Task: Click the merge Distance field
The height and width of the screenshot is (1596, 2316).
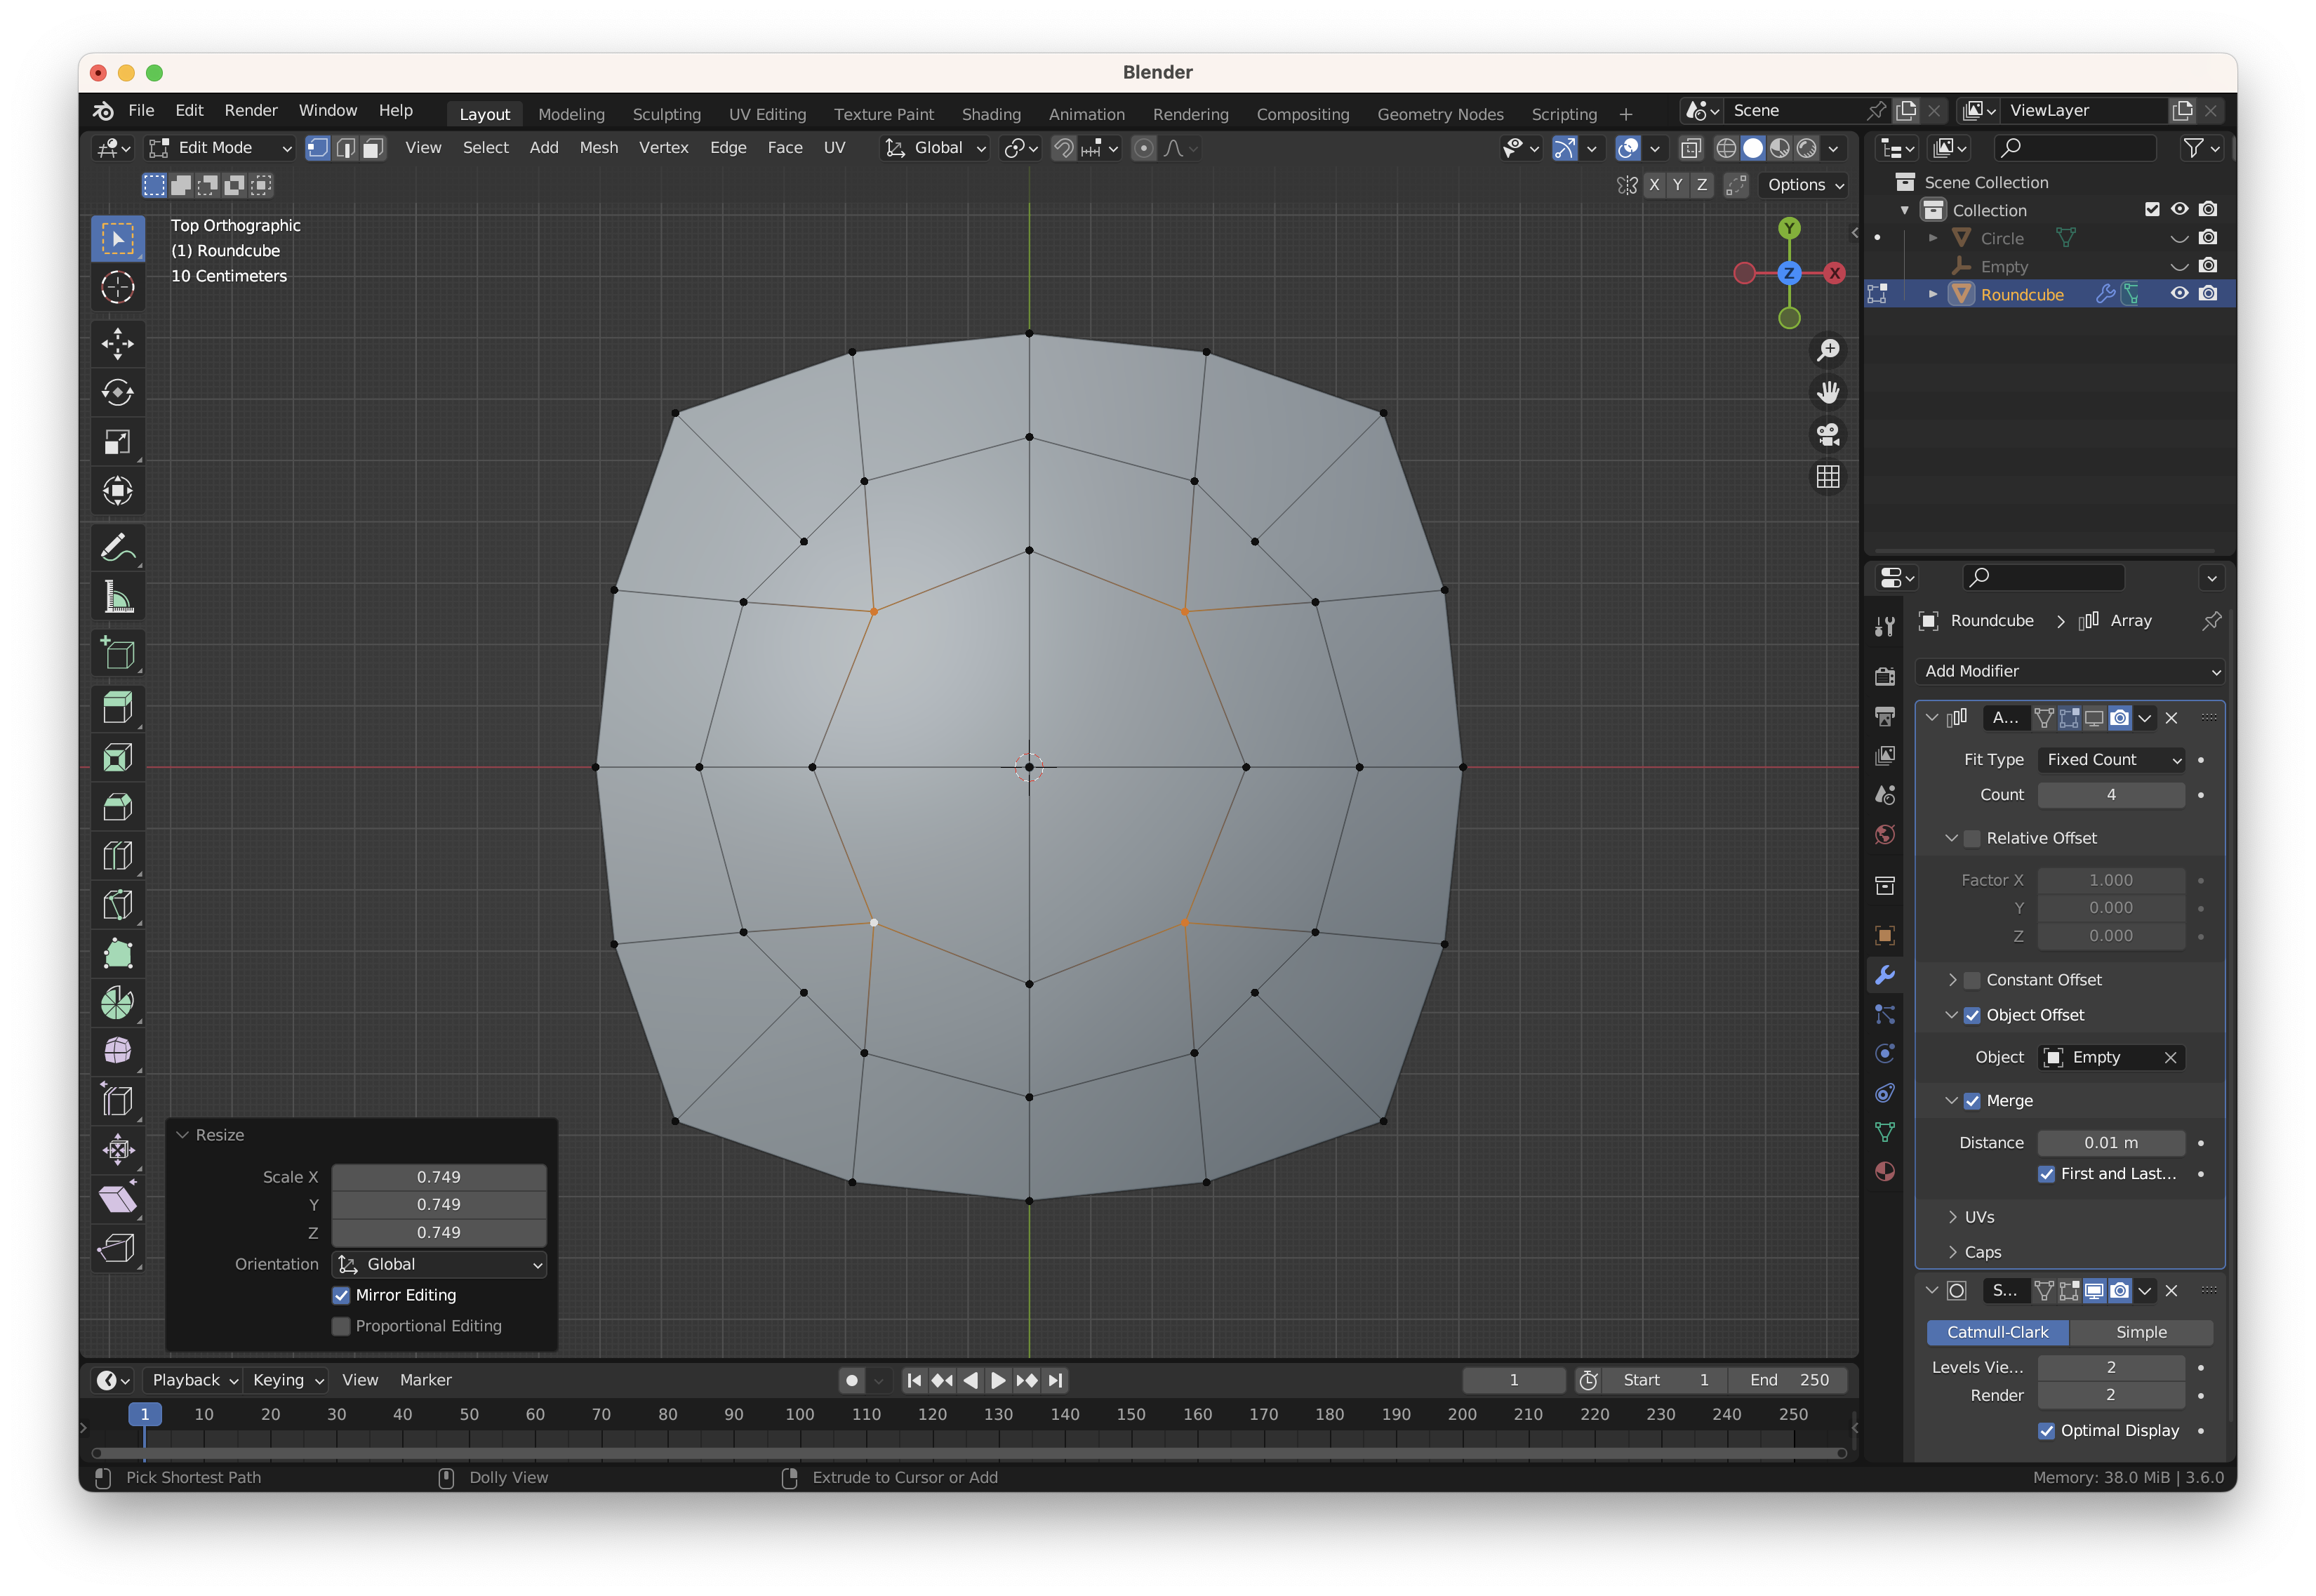Action: 2111,1143
